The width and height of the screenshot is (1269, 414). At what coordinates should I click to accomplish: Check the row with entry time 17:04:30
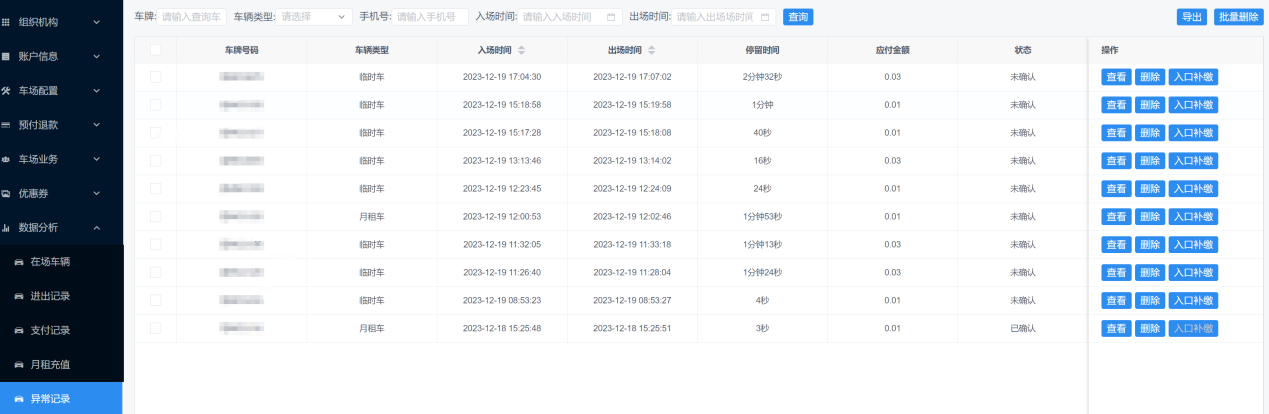pos(155,77)
